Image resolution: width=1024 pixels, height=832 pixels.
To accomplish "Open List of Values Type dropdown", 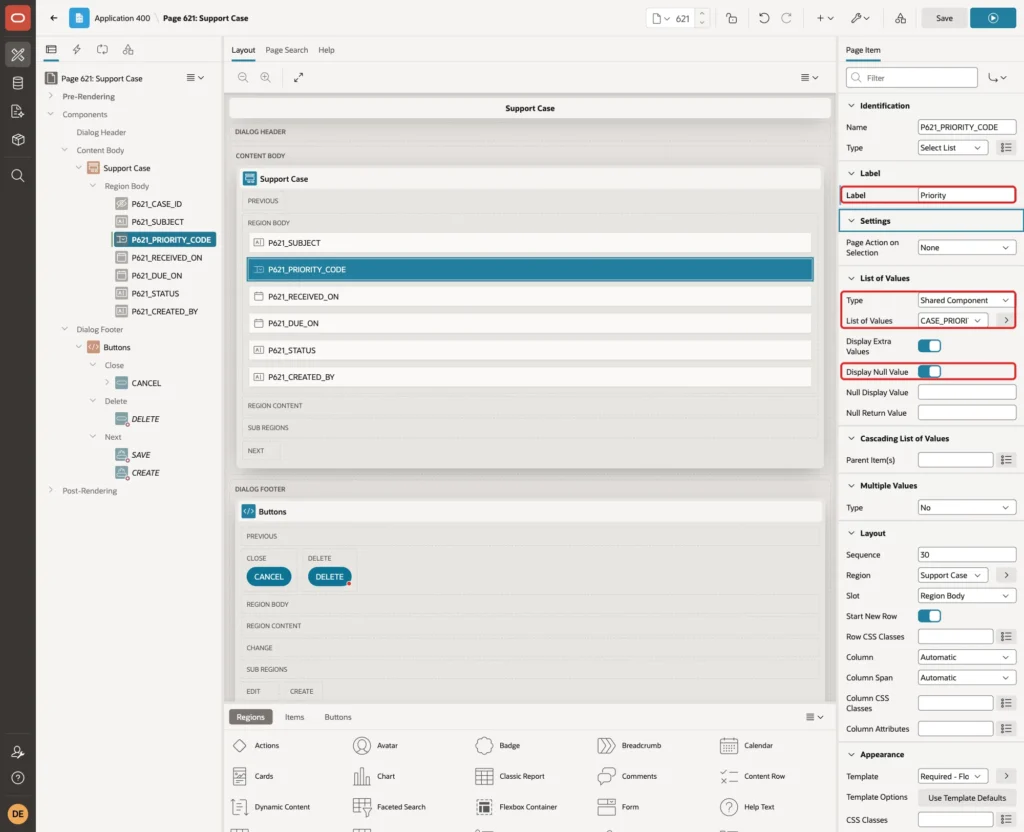I will pos(967,300).
